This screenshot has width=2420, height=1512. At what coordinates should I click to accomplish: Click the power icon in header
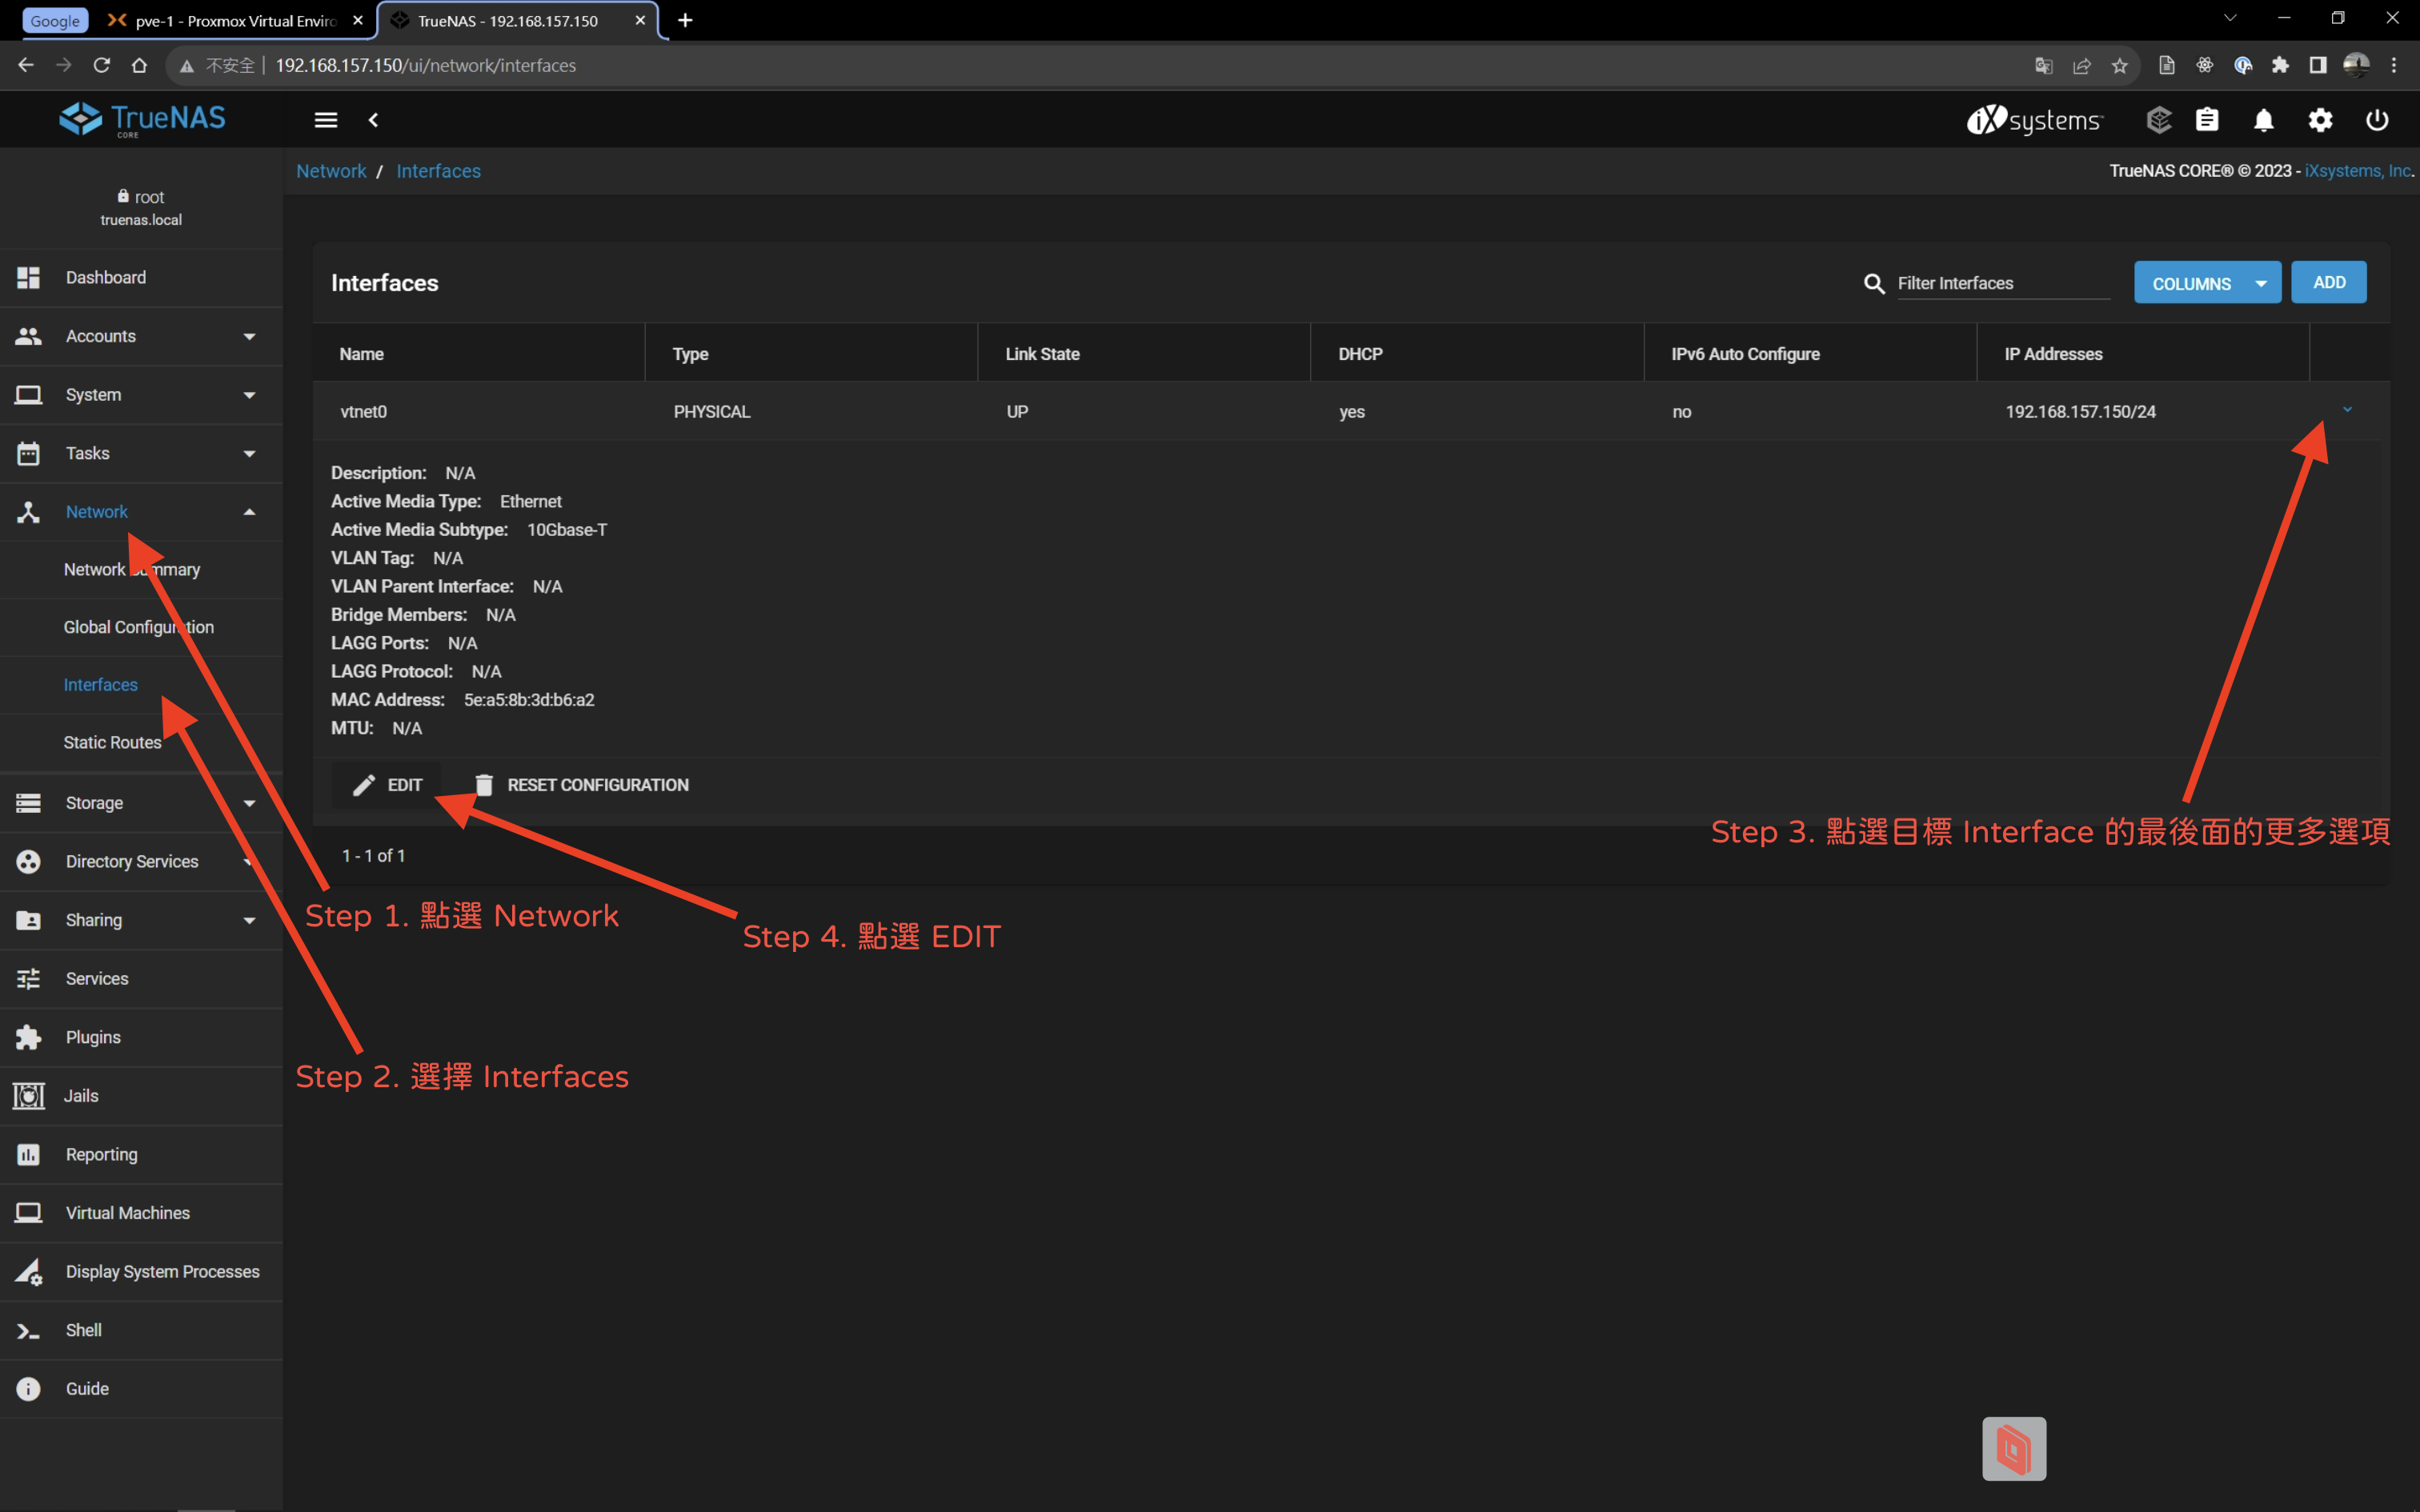[x=2377, y=120]
